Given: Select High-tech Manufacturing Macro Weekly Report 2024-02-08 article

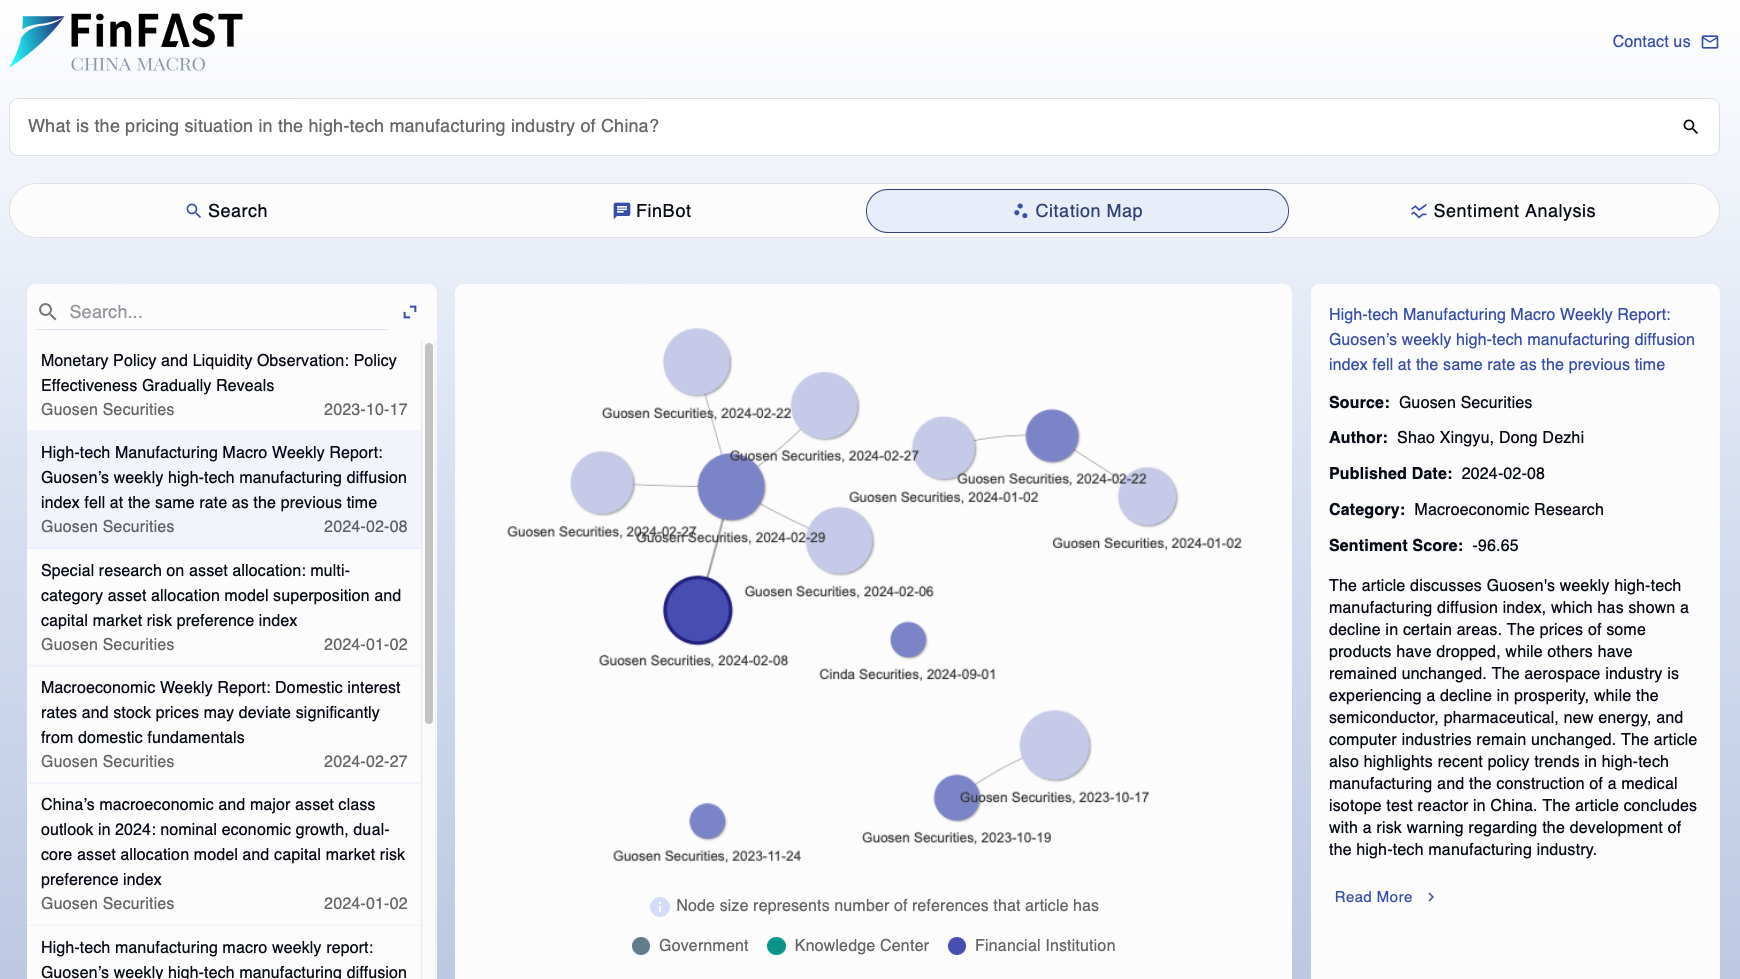Looking at the screenshot, I should [x=224, y=490].
